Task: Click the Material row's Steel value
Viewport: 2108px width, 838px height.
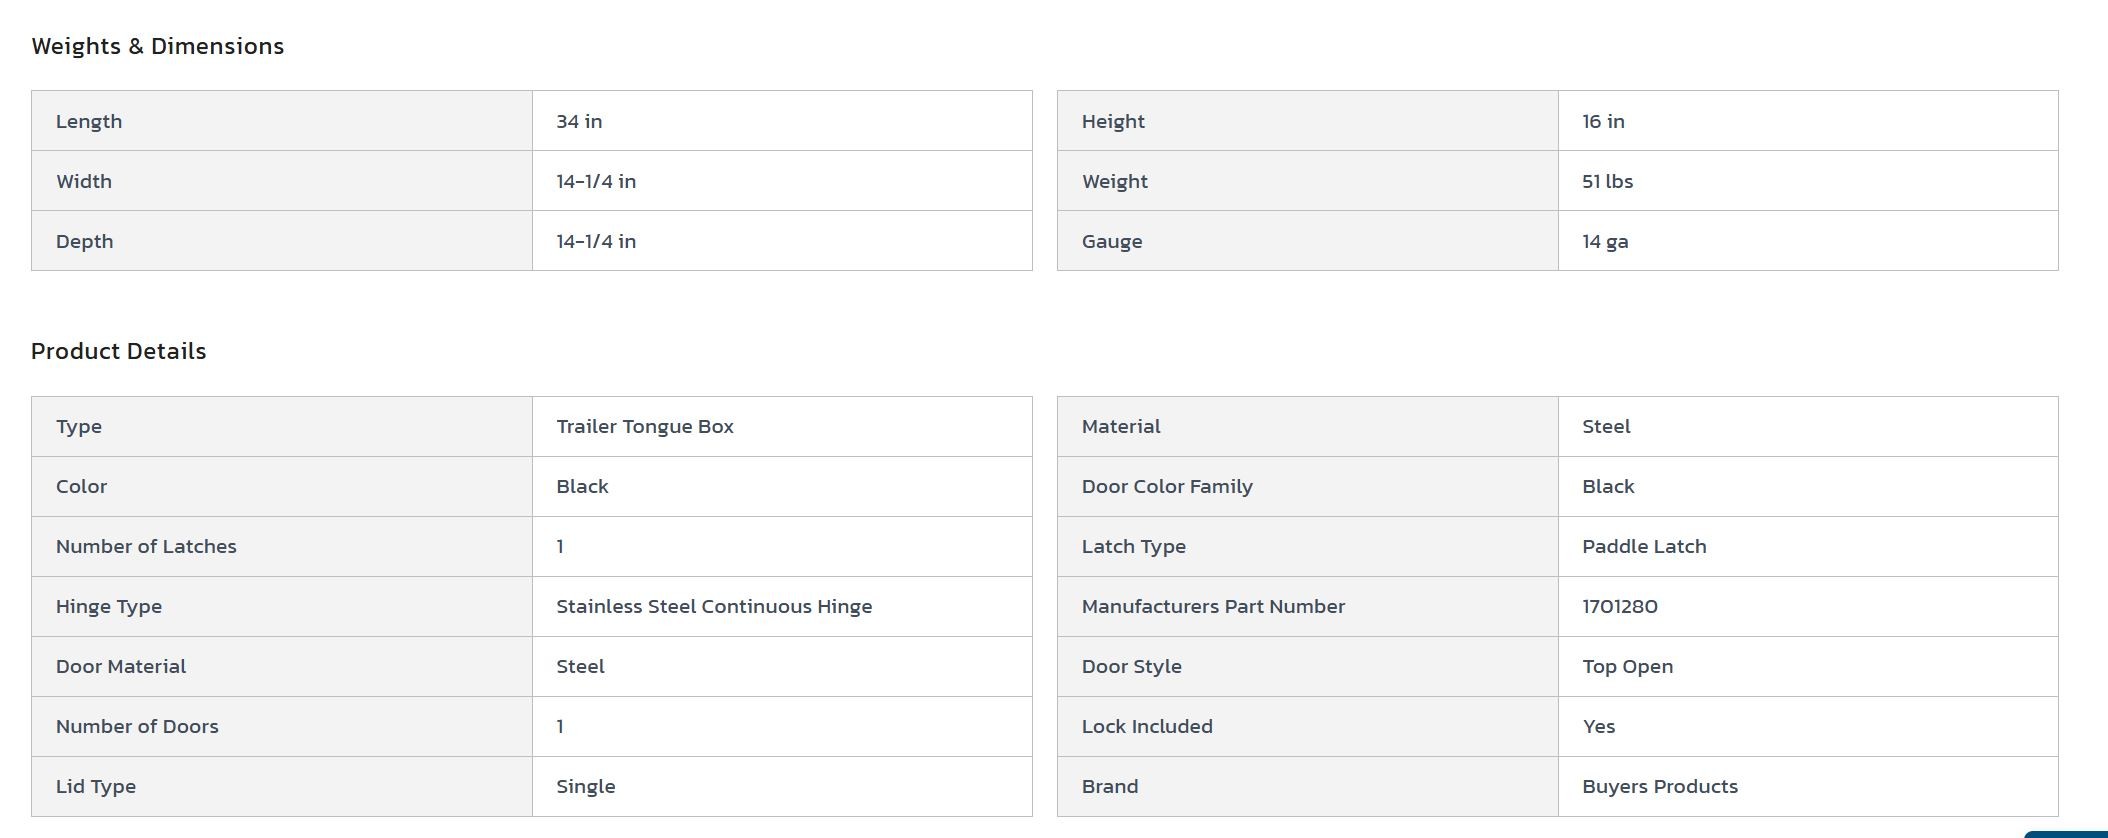Action: 1606,426
